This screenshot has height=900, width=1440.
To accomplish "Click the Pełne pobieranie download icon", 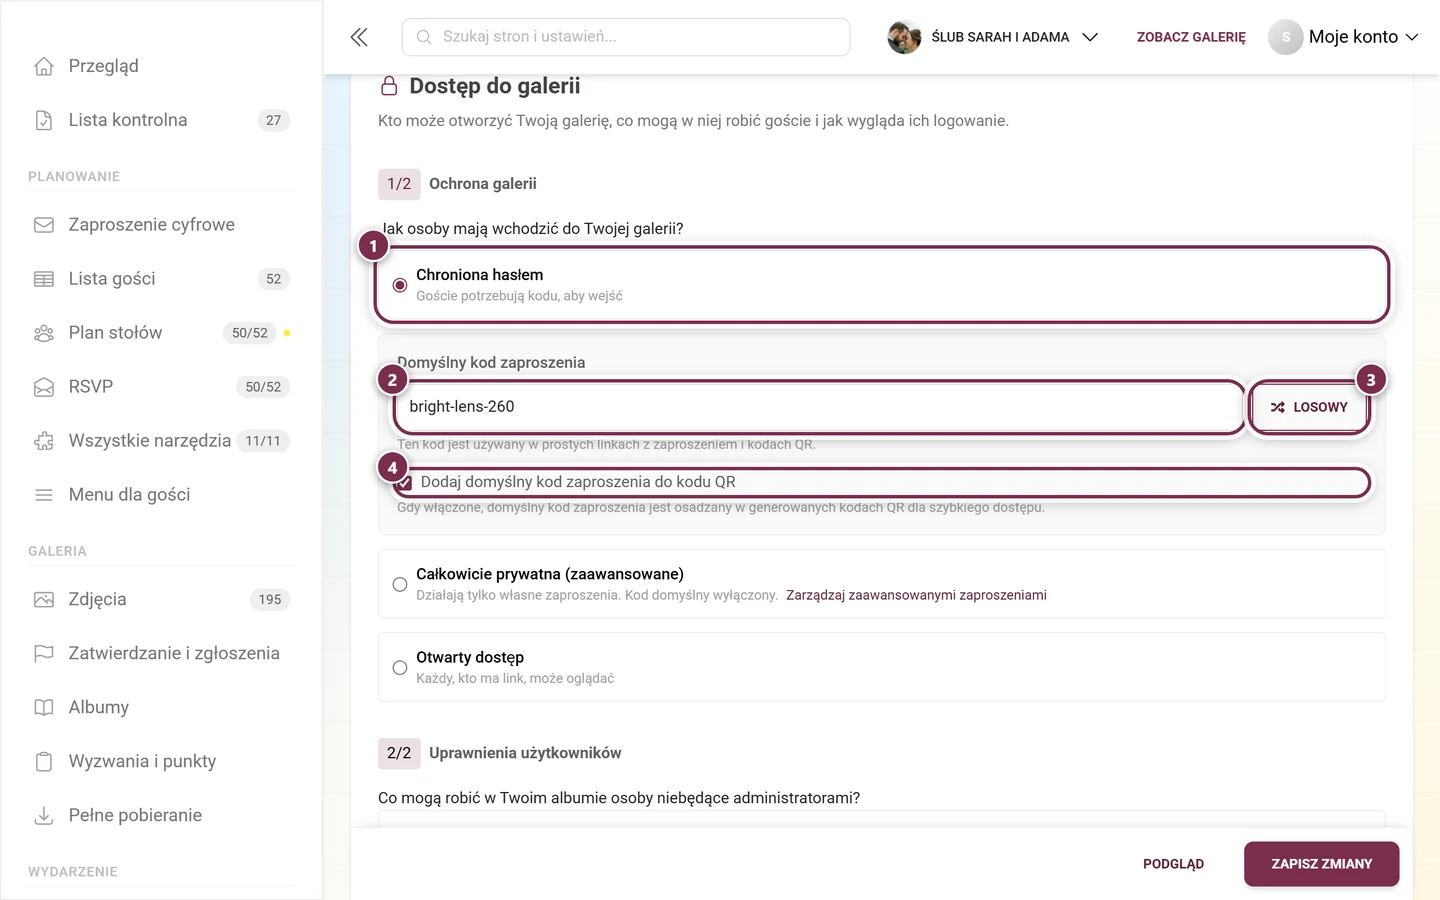I will pyautogui.click(x=44, y=816).
